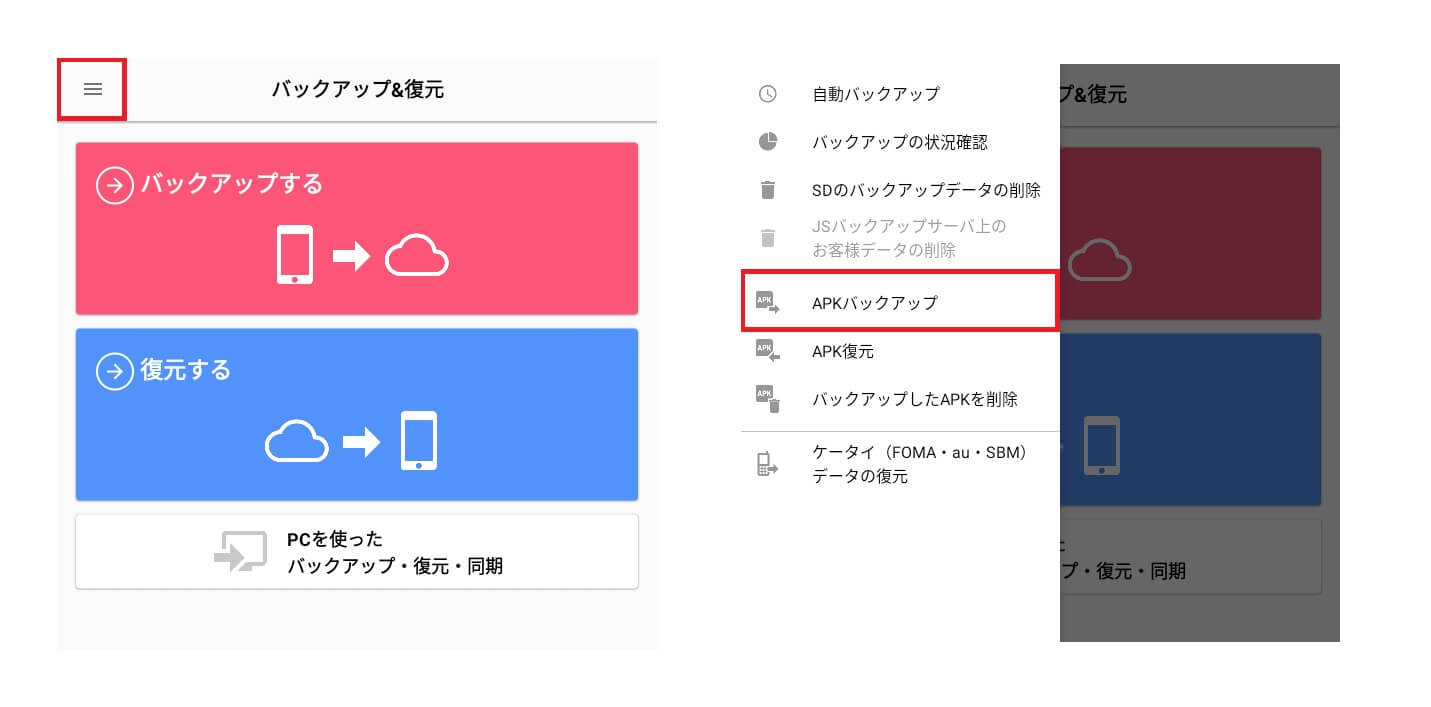The image size is (1431, 707).
Task: Click the feature phone data restore icon
Action: pyautogui.click(x=767, y=465)
